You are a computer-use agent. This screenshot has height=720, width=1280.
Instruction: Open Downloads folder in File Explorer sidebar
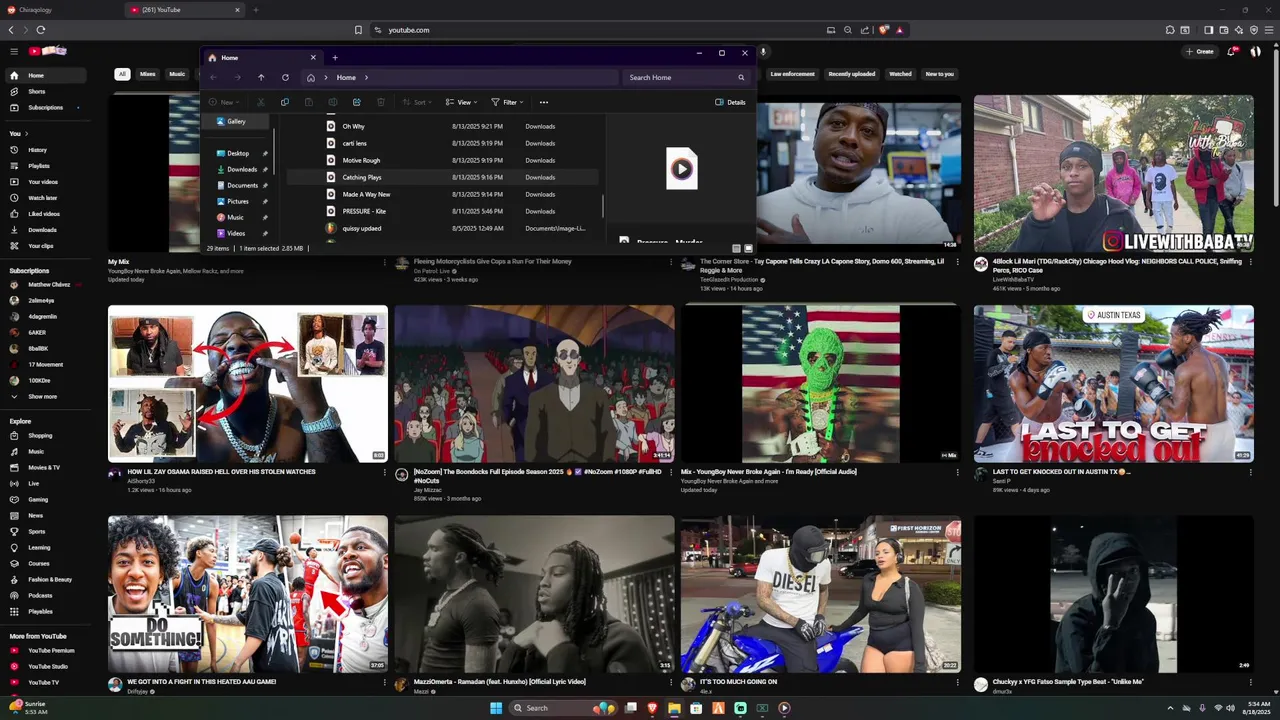[242, 169]
